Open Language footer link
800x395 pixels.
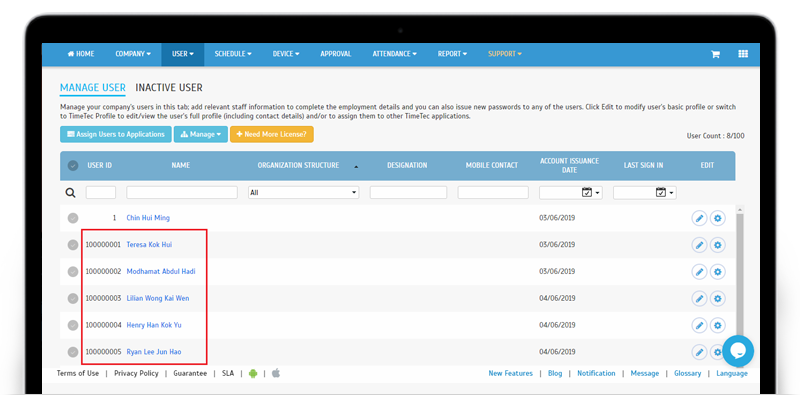732,374
